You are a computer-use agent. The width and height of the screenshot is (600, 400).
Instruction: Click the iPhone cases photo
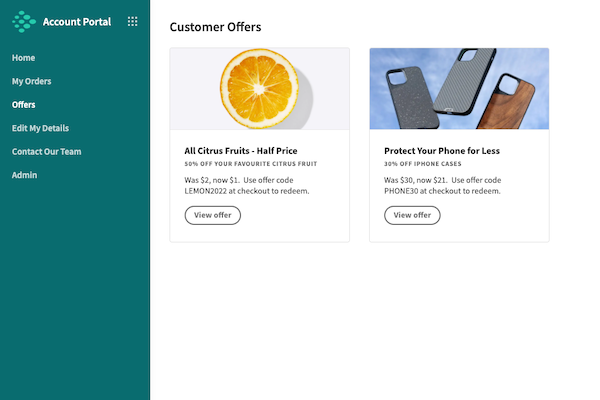(x=459, y=88)
